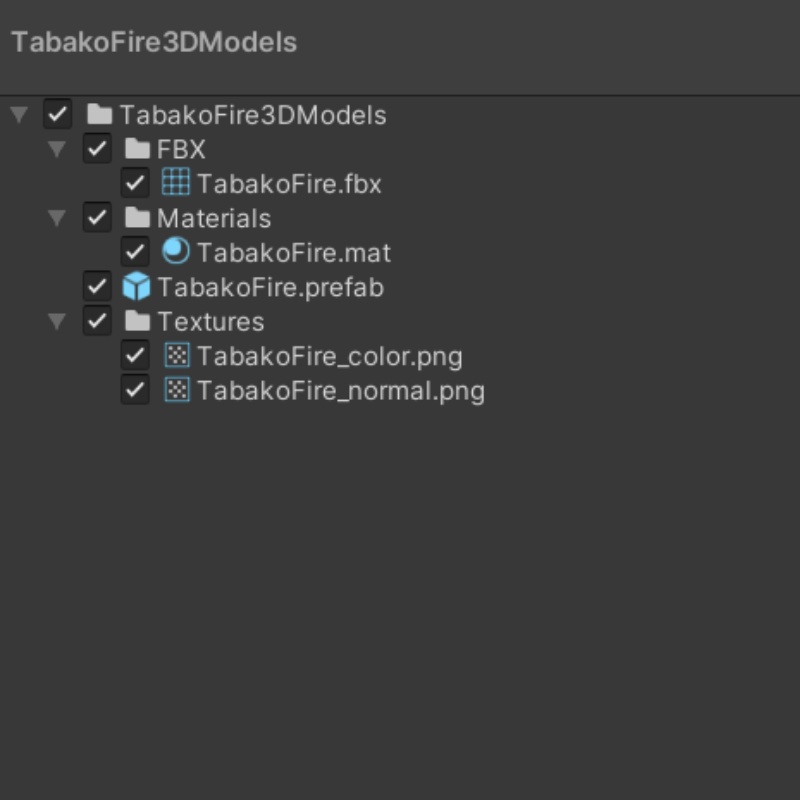Click the TabakoFire3DModels package title header
Screen dimensions: 800x800
[154, 43]
